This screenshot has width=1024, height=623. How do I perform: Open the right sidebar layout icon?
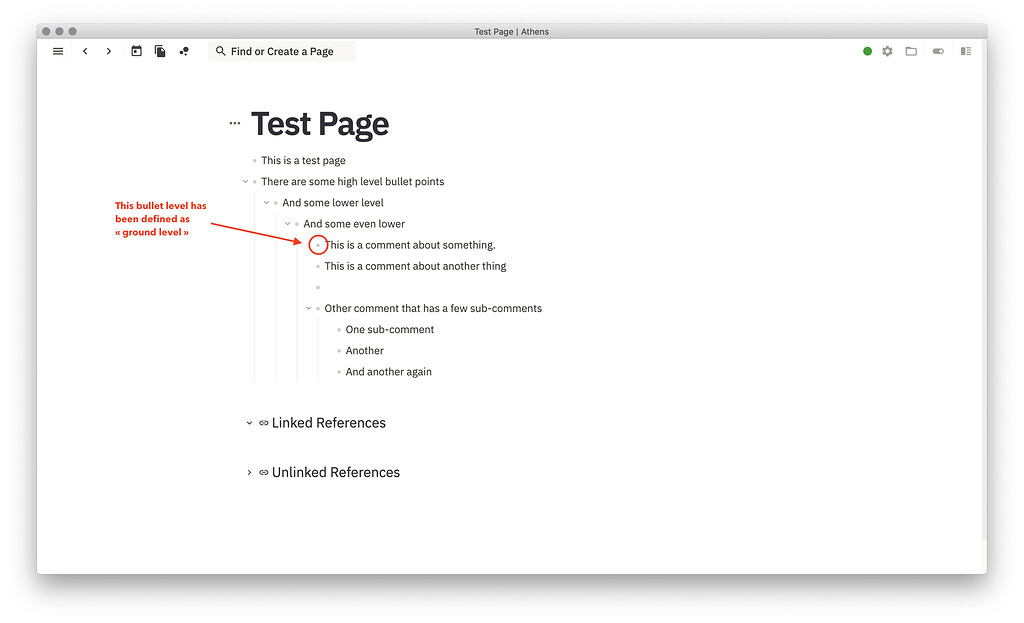965,50
